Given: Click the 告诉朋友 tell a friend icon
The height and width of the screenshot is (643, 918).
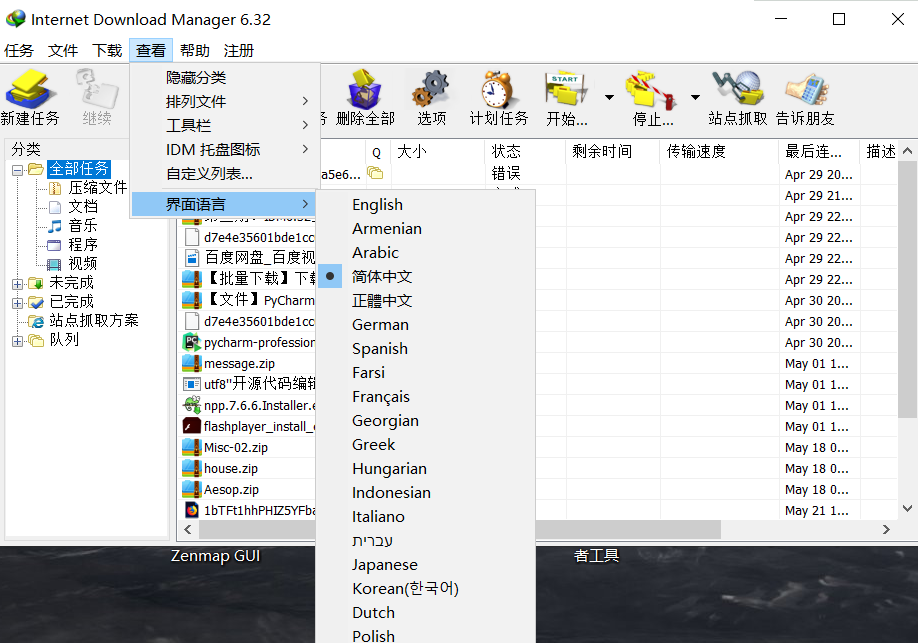Looking at the screenshot, I should 805,91.
